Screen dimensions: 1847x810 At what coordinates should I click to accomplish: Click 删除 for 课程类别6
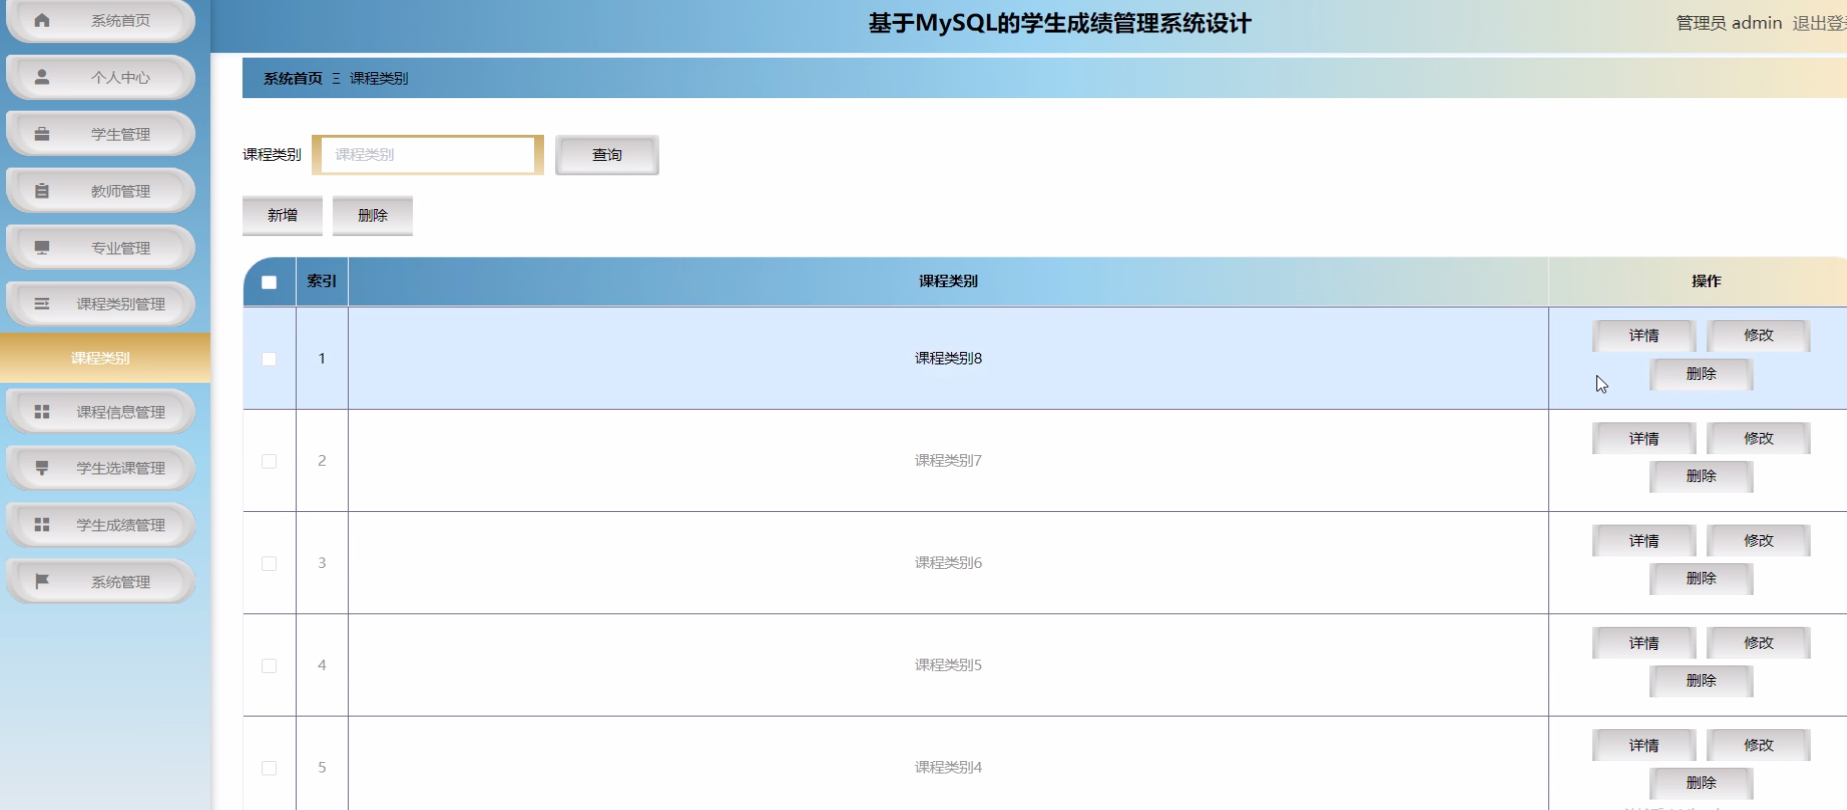pos(1701,579)
